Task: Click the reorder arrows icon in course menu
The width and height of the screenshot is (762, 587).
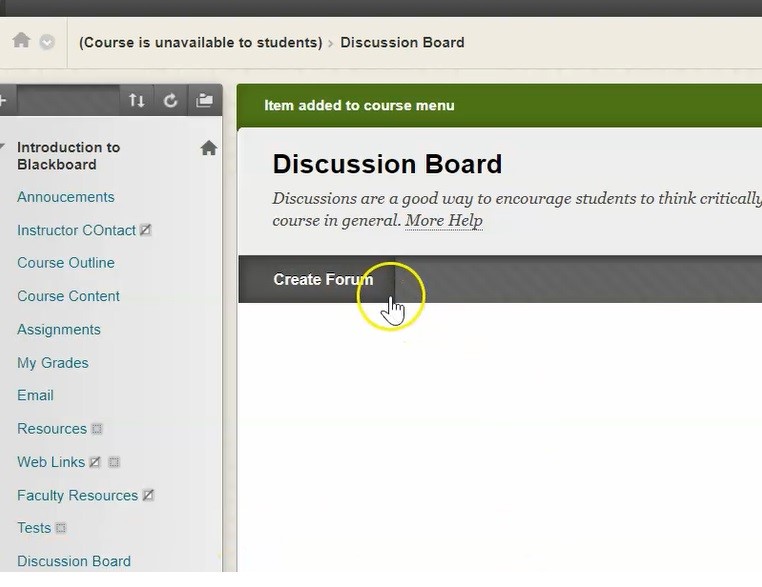Action: click(x=137, y=100)
